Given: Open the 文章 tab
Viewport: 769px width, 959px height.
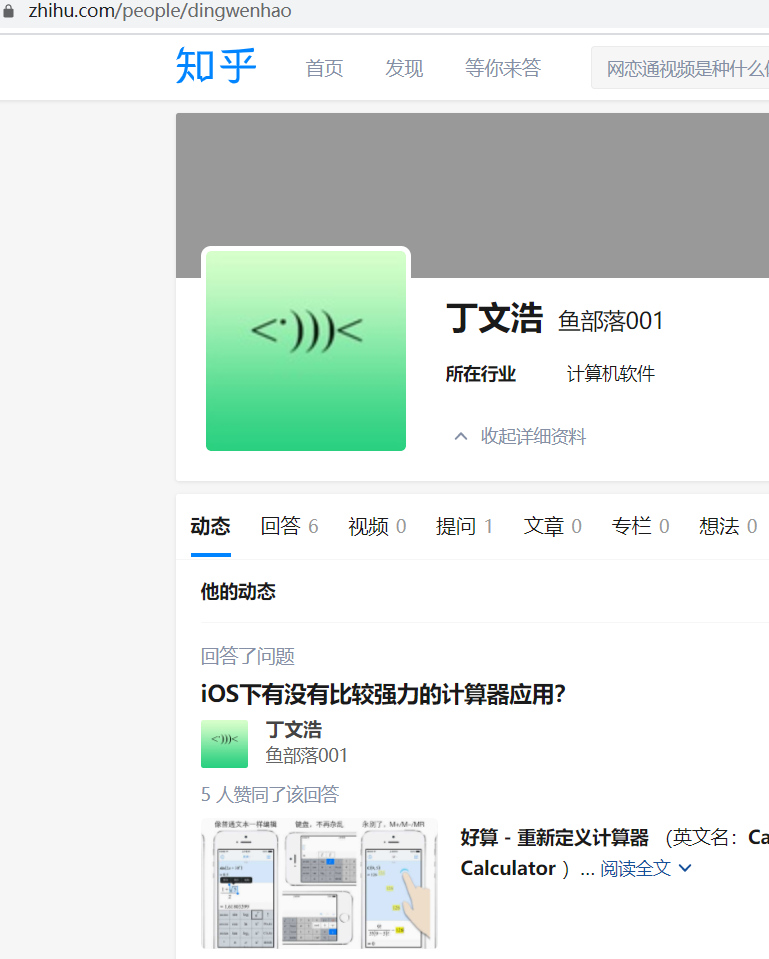Looking at the screenshot, I should 552,526.
